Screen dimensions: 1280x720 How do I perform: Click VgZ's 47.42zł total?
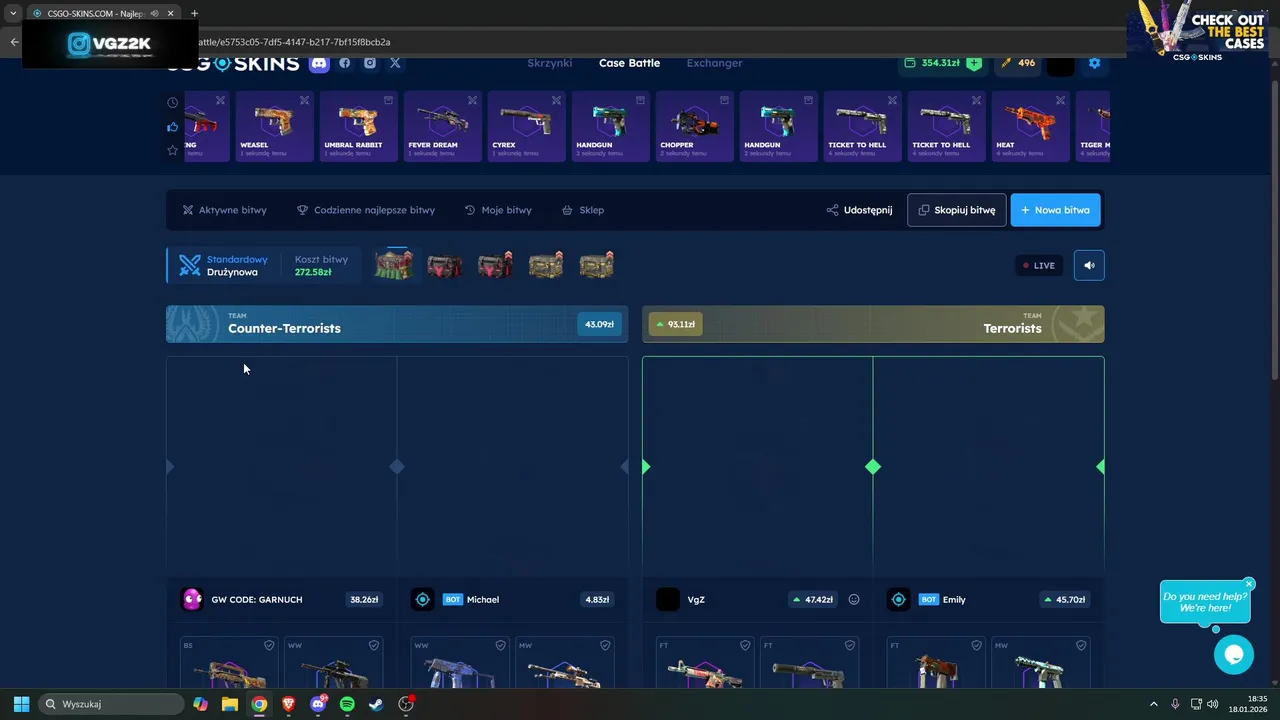click(814, 600)
